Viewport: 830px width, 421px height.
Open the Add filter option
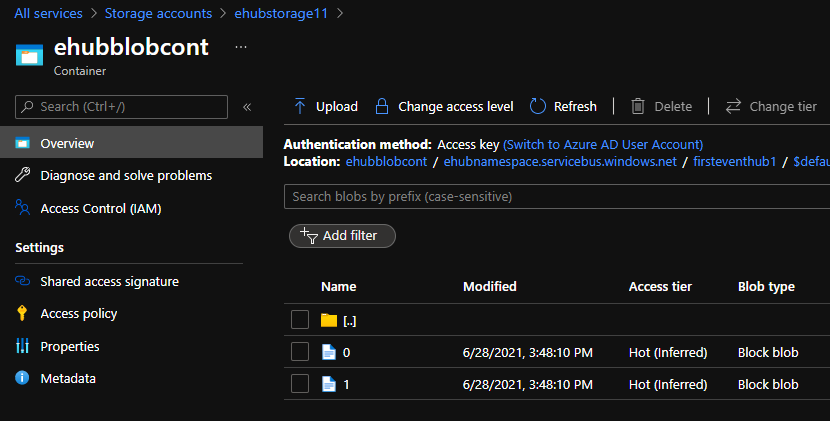342,236
